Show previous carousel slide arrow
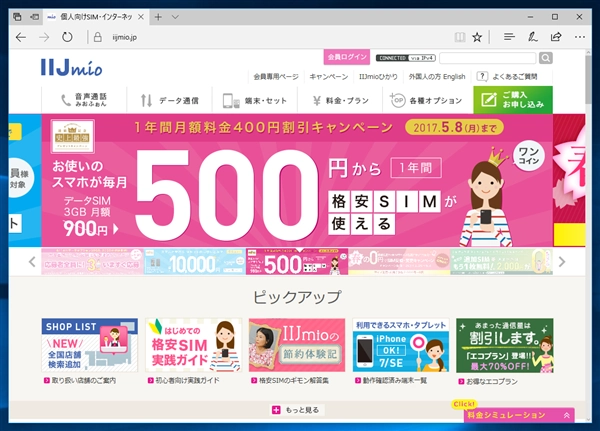 click(32, 262)
